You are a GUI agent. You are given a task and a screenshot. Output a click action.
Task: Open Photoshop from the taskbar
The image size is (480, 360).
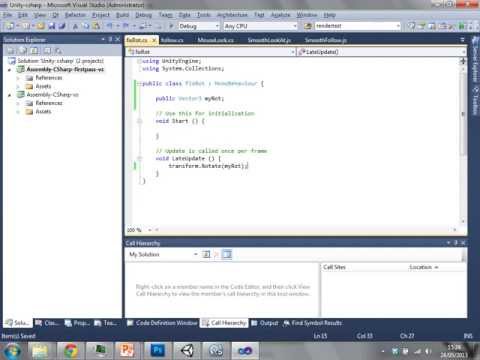[157, 351]
